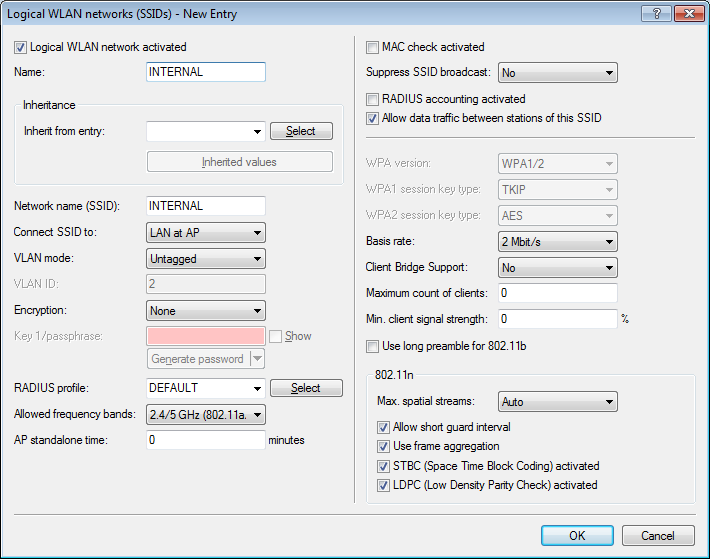
Task: Expand the Connect SSID to dropdown
Action: point(205,233)
